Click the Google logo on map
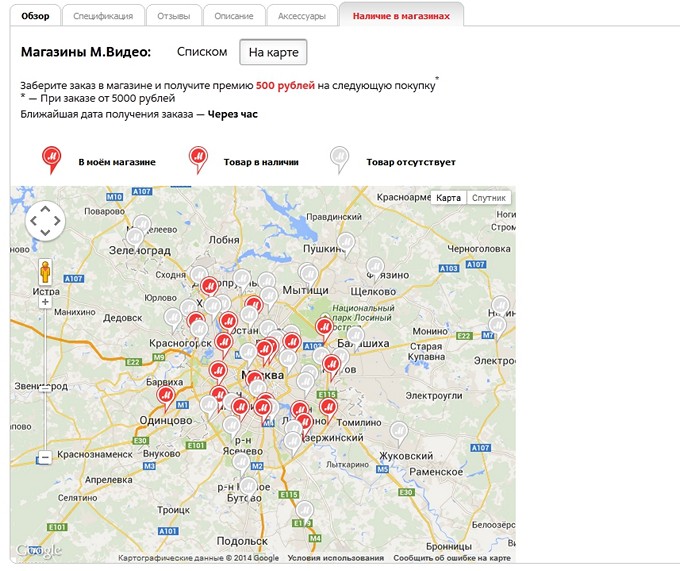The image size is (680, 571). point(39,550)
